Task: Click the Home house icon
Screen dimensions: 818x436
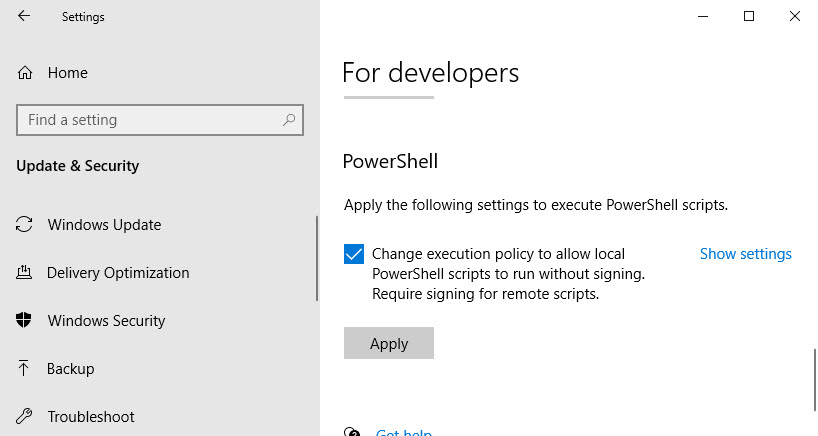Action: pos(25,73)
